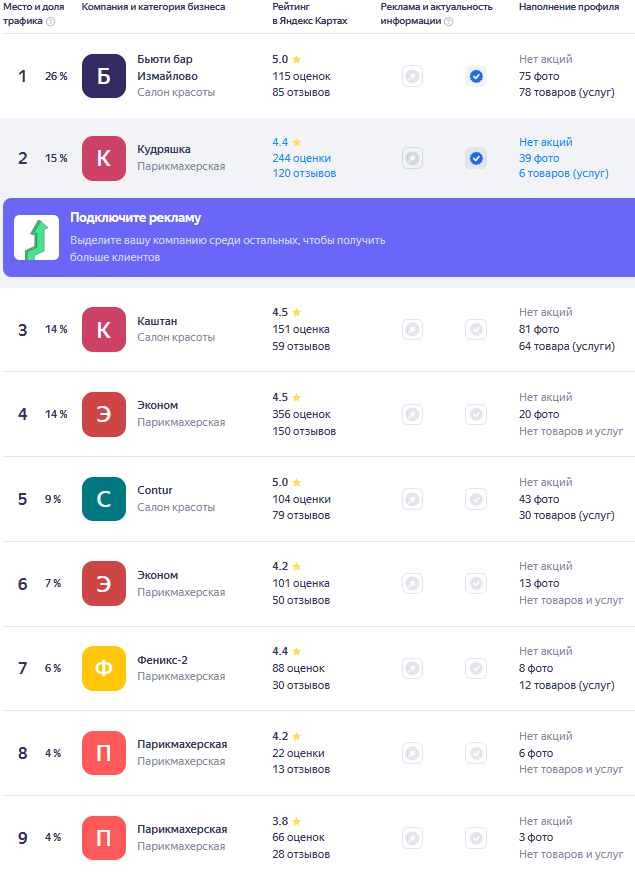The image size is (635, 875).
Task: Click '81 фото' in Каштан row
Action: tap(539, 329)
